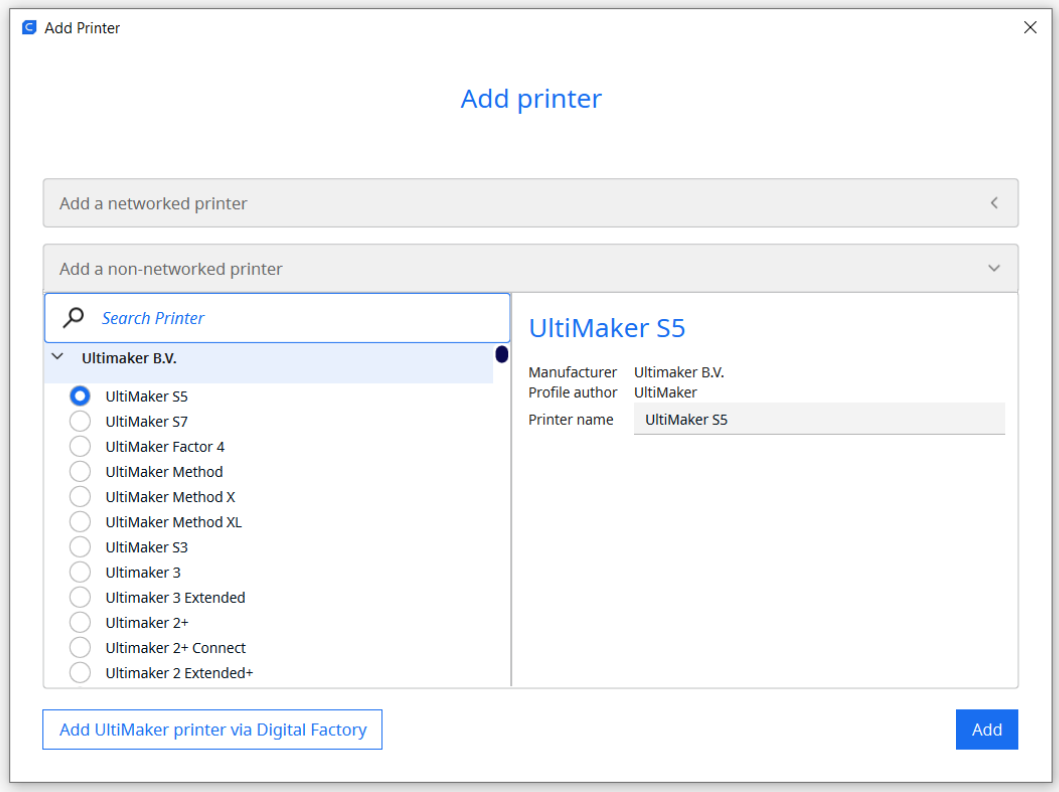Image resolution: width=1059 pixels, height=792 pixels.
Task: Select UltiMaker Factor 4 printer option
Action: coord(80,447)
